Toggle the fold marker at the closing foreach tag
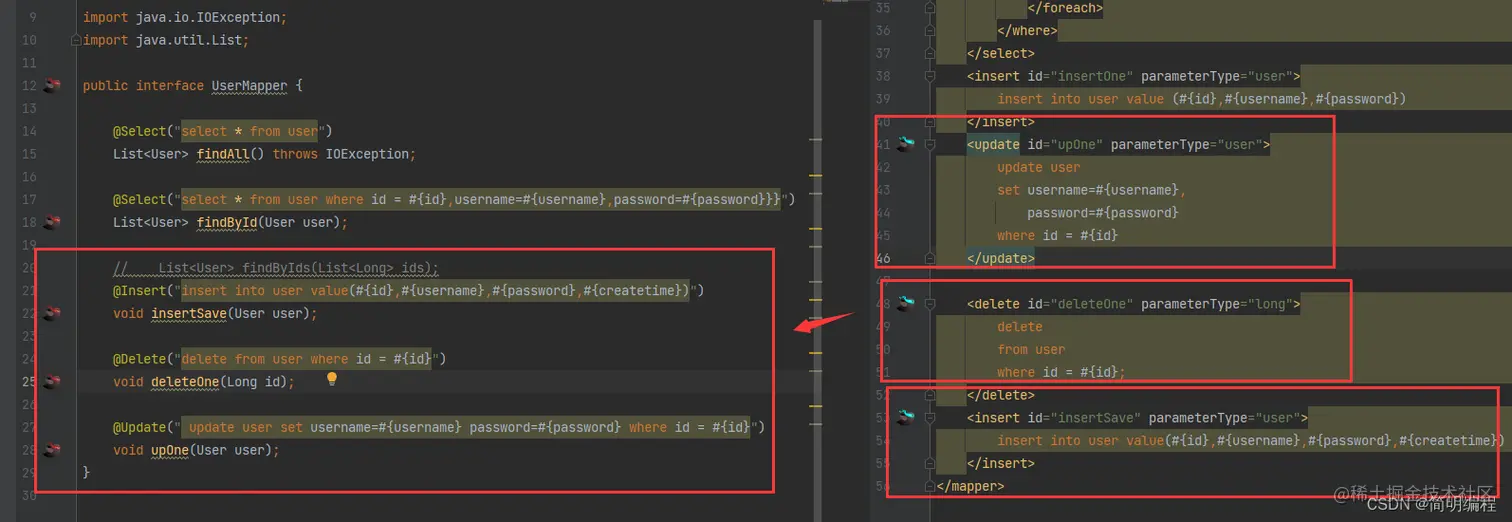This screenshot has width=1512, height=522. (930, 8)
